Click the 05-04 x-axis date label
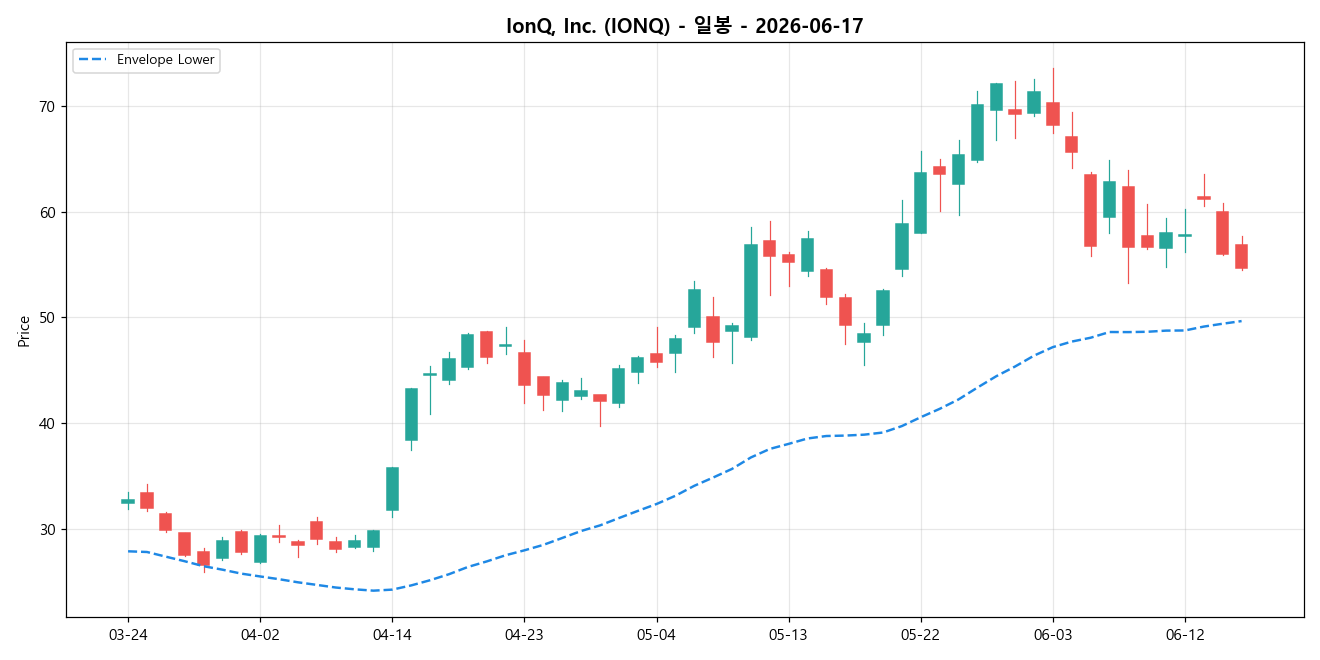This screenshot has width=1320, height=660. click(656, 635)
